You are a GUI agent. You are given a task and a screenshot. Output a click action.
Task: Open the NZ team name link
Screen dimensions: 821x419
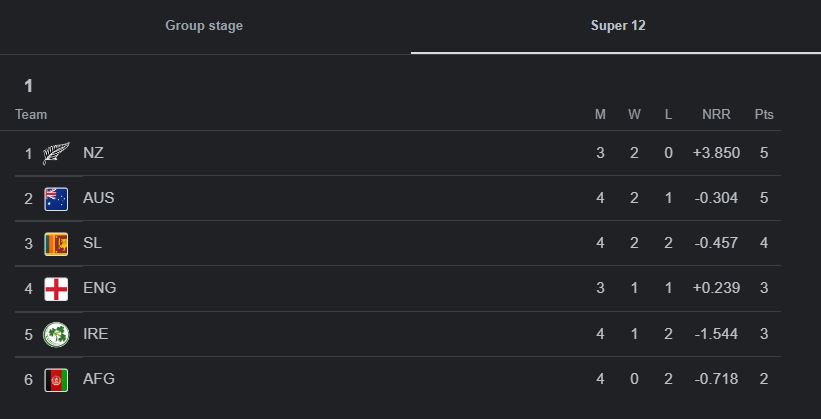click(x=93, y=153)
